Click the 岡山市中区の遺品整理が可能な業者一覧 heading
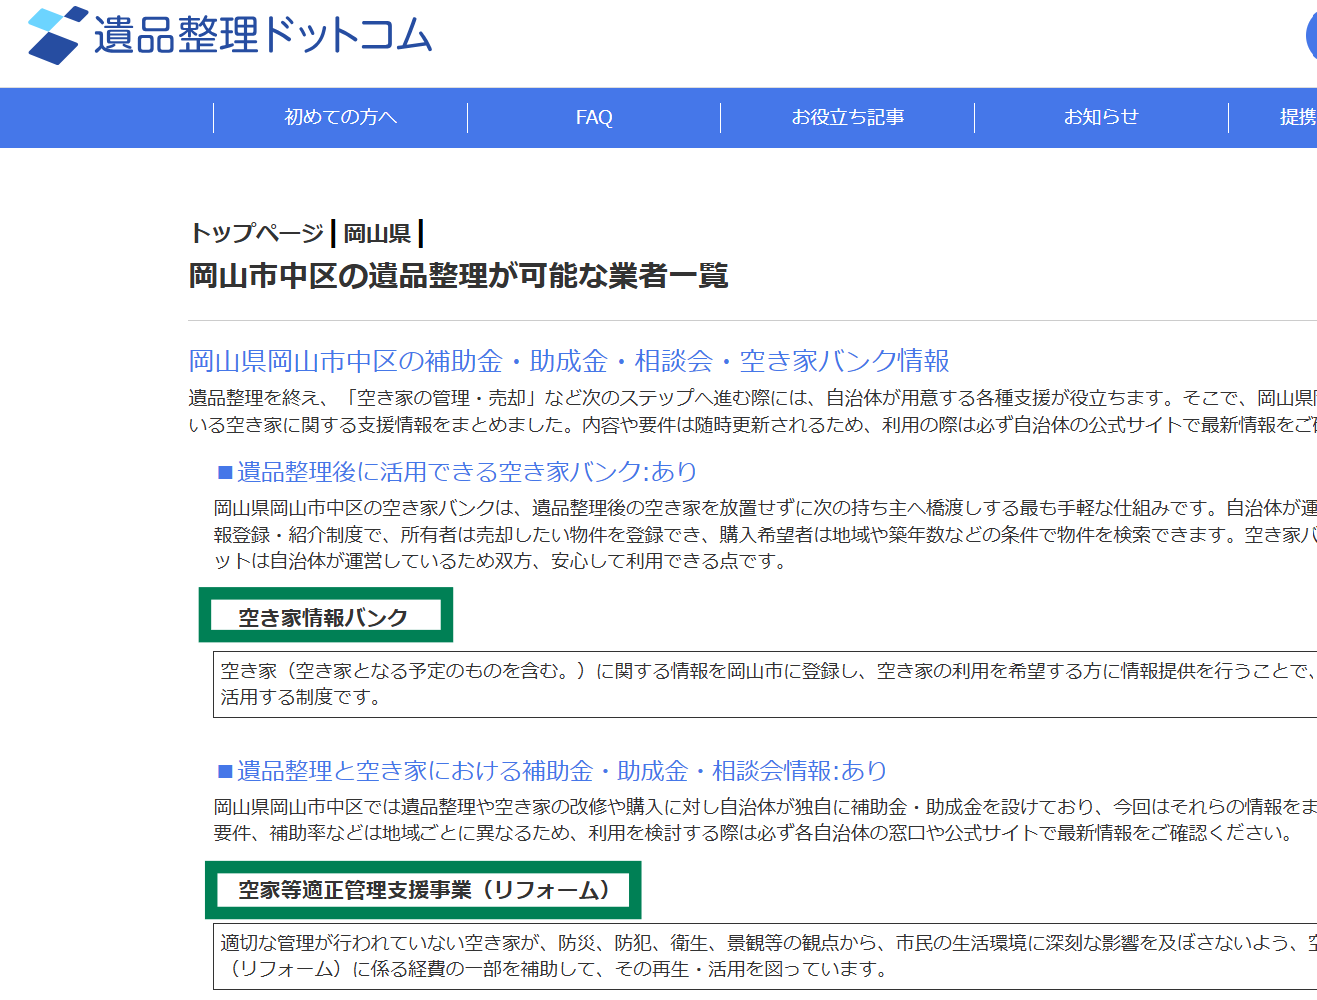Viewport: 1317px width, 1000px height. (x=458, y=276)
